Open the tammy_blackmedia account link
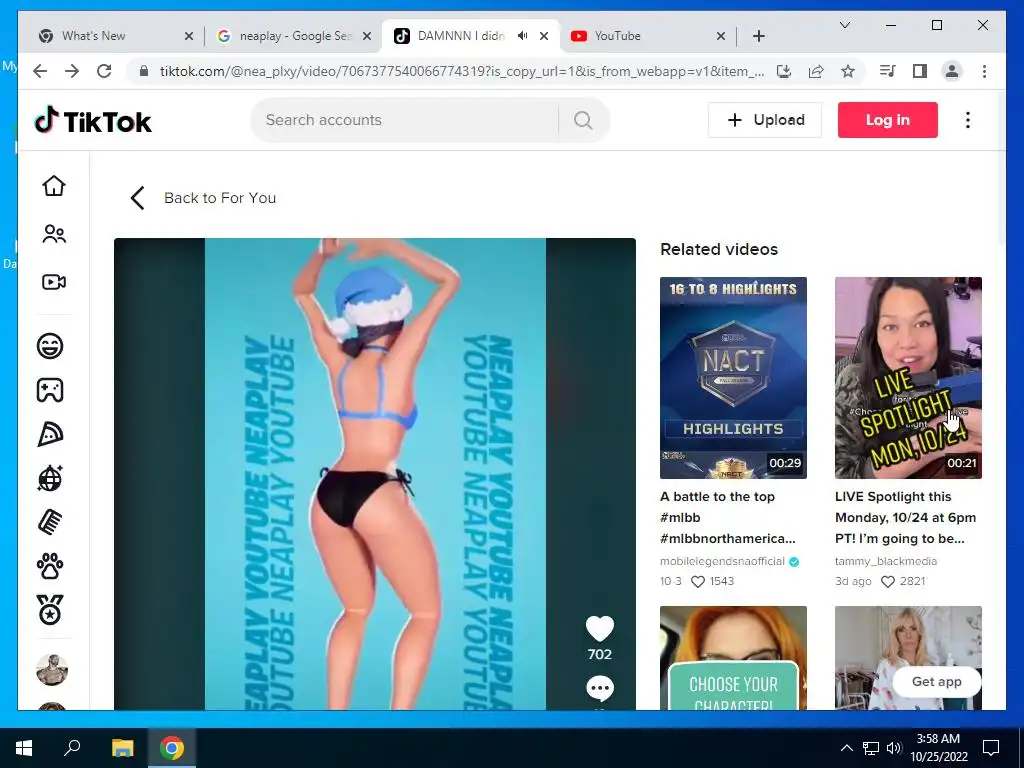Screen dimensions: 1024x768 coord(886,562)
